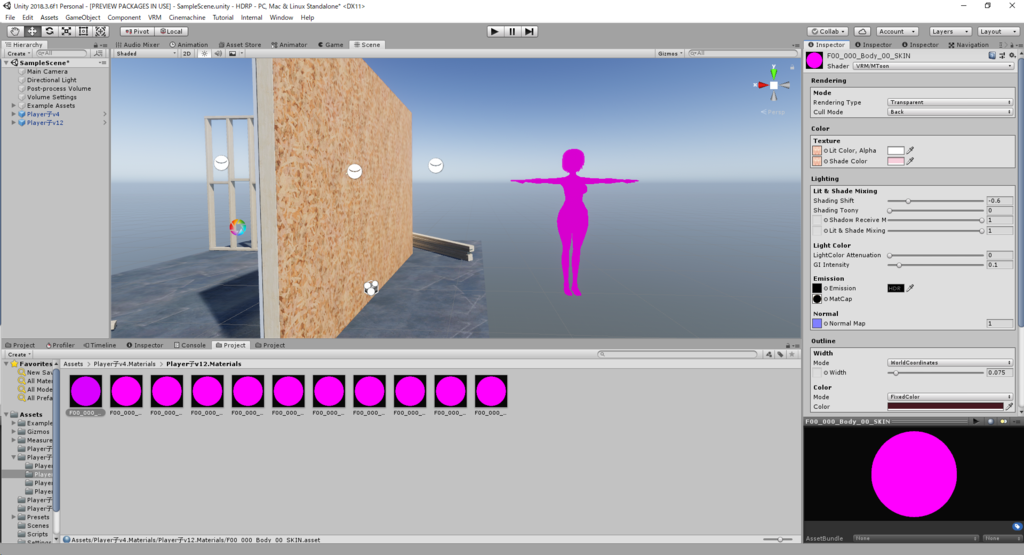Open Outline Color Mode FixedColor dropdown
Viewport: 1024px width, 555px height.
[x=950, y=397]
